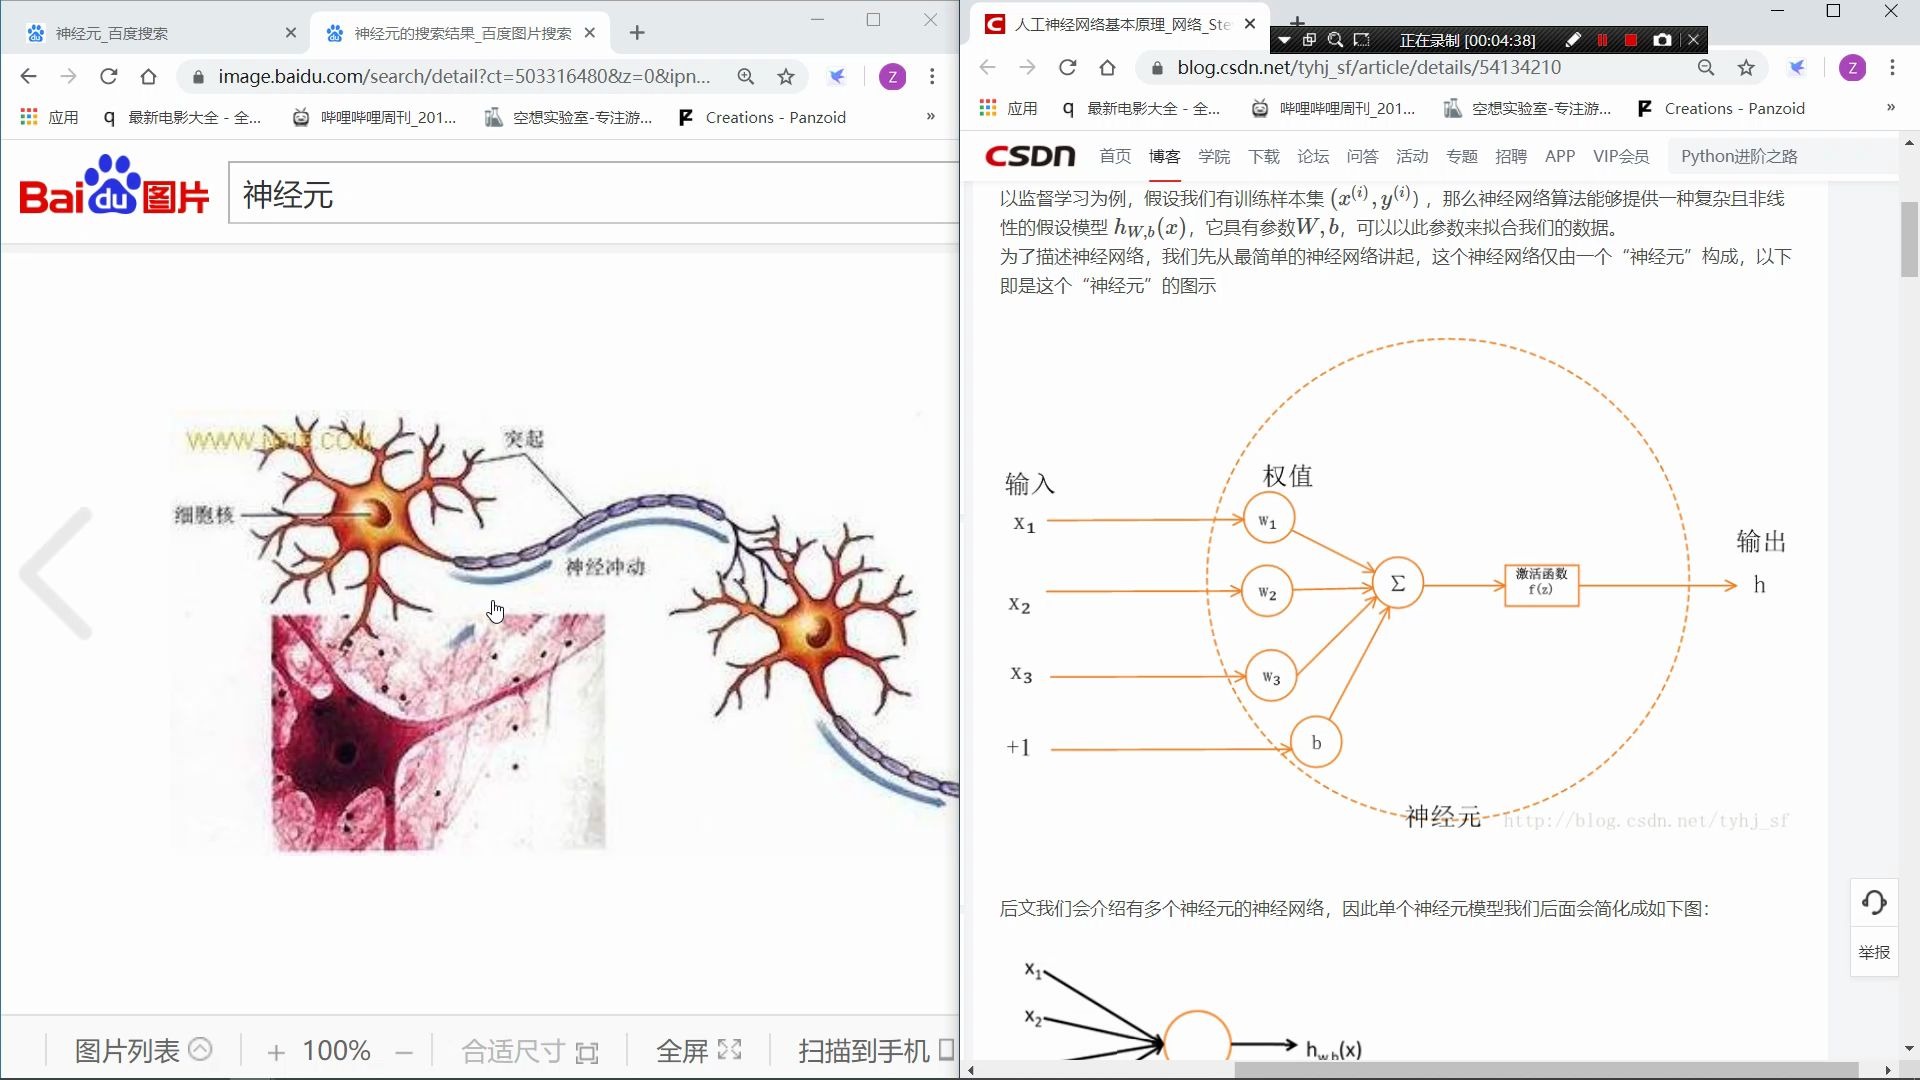1920x1080 pixels.
Task: Reload the CSDN blog page
Action: (x=1068, y=67)
